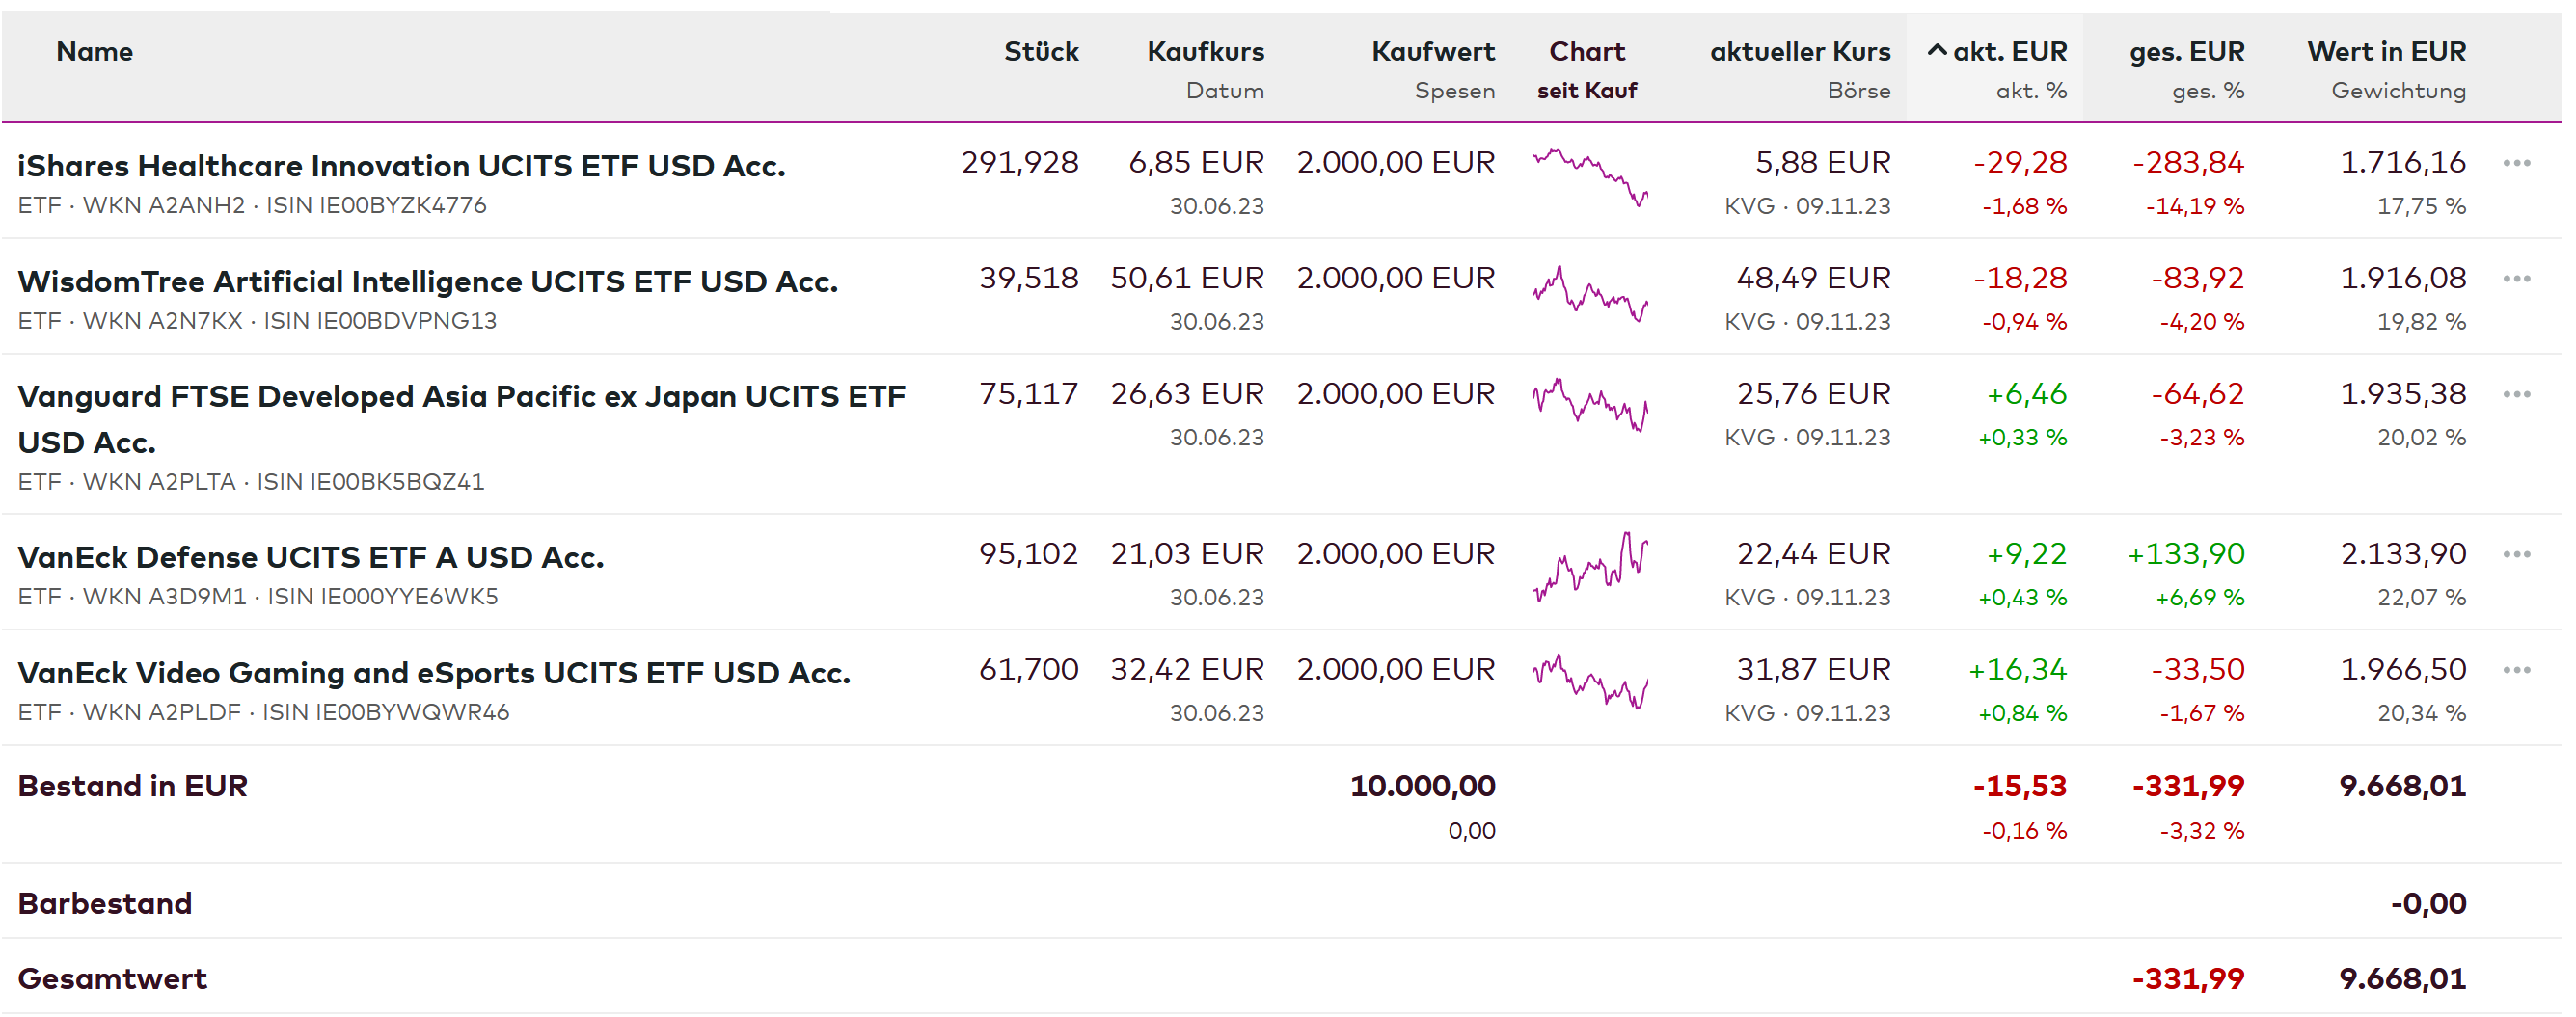Open three-dot menu for VanEck Video Gaming

tap(2516, 671)
